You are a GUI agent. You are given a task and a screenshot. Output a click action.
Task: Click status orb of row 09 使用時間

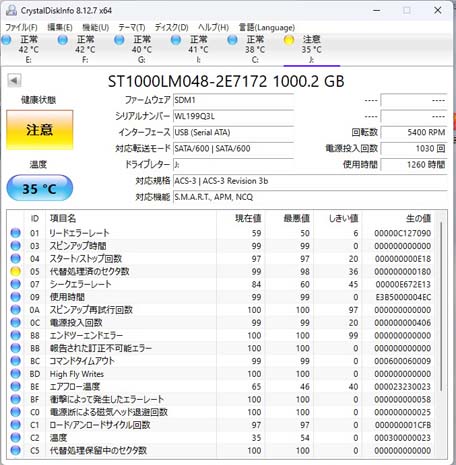[15, 297]
